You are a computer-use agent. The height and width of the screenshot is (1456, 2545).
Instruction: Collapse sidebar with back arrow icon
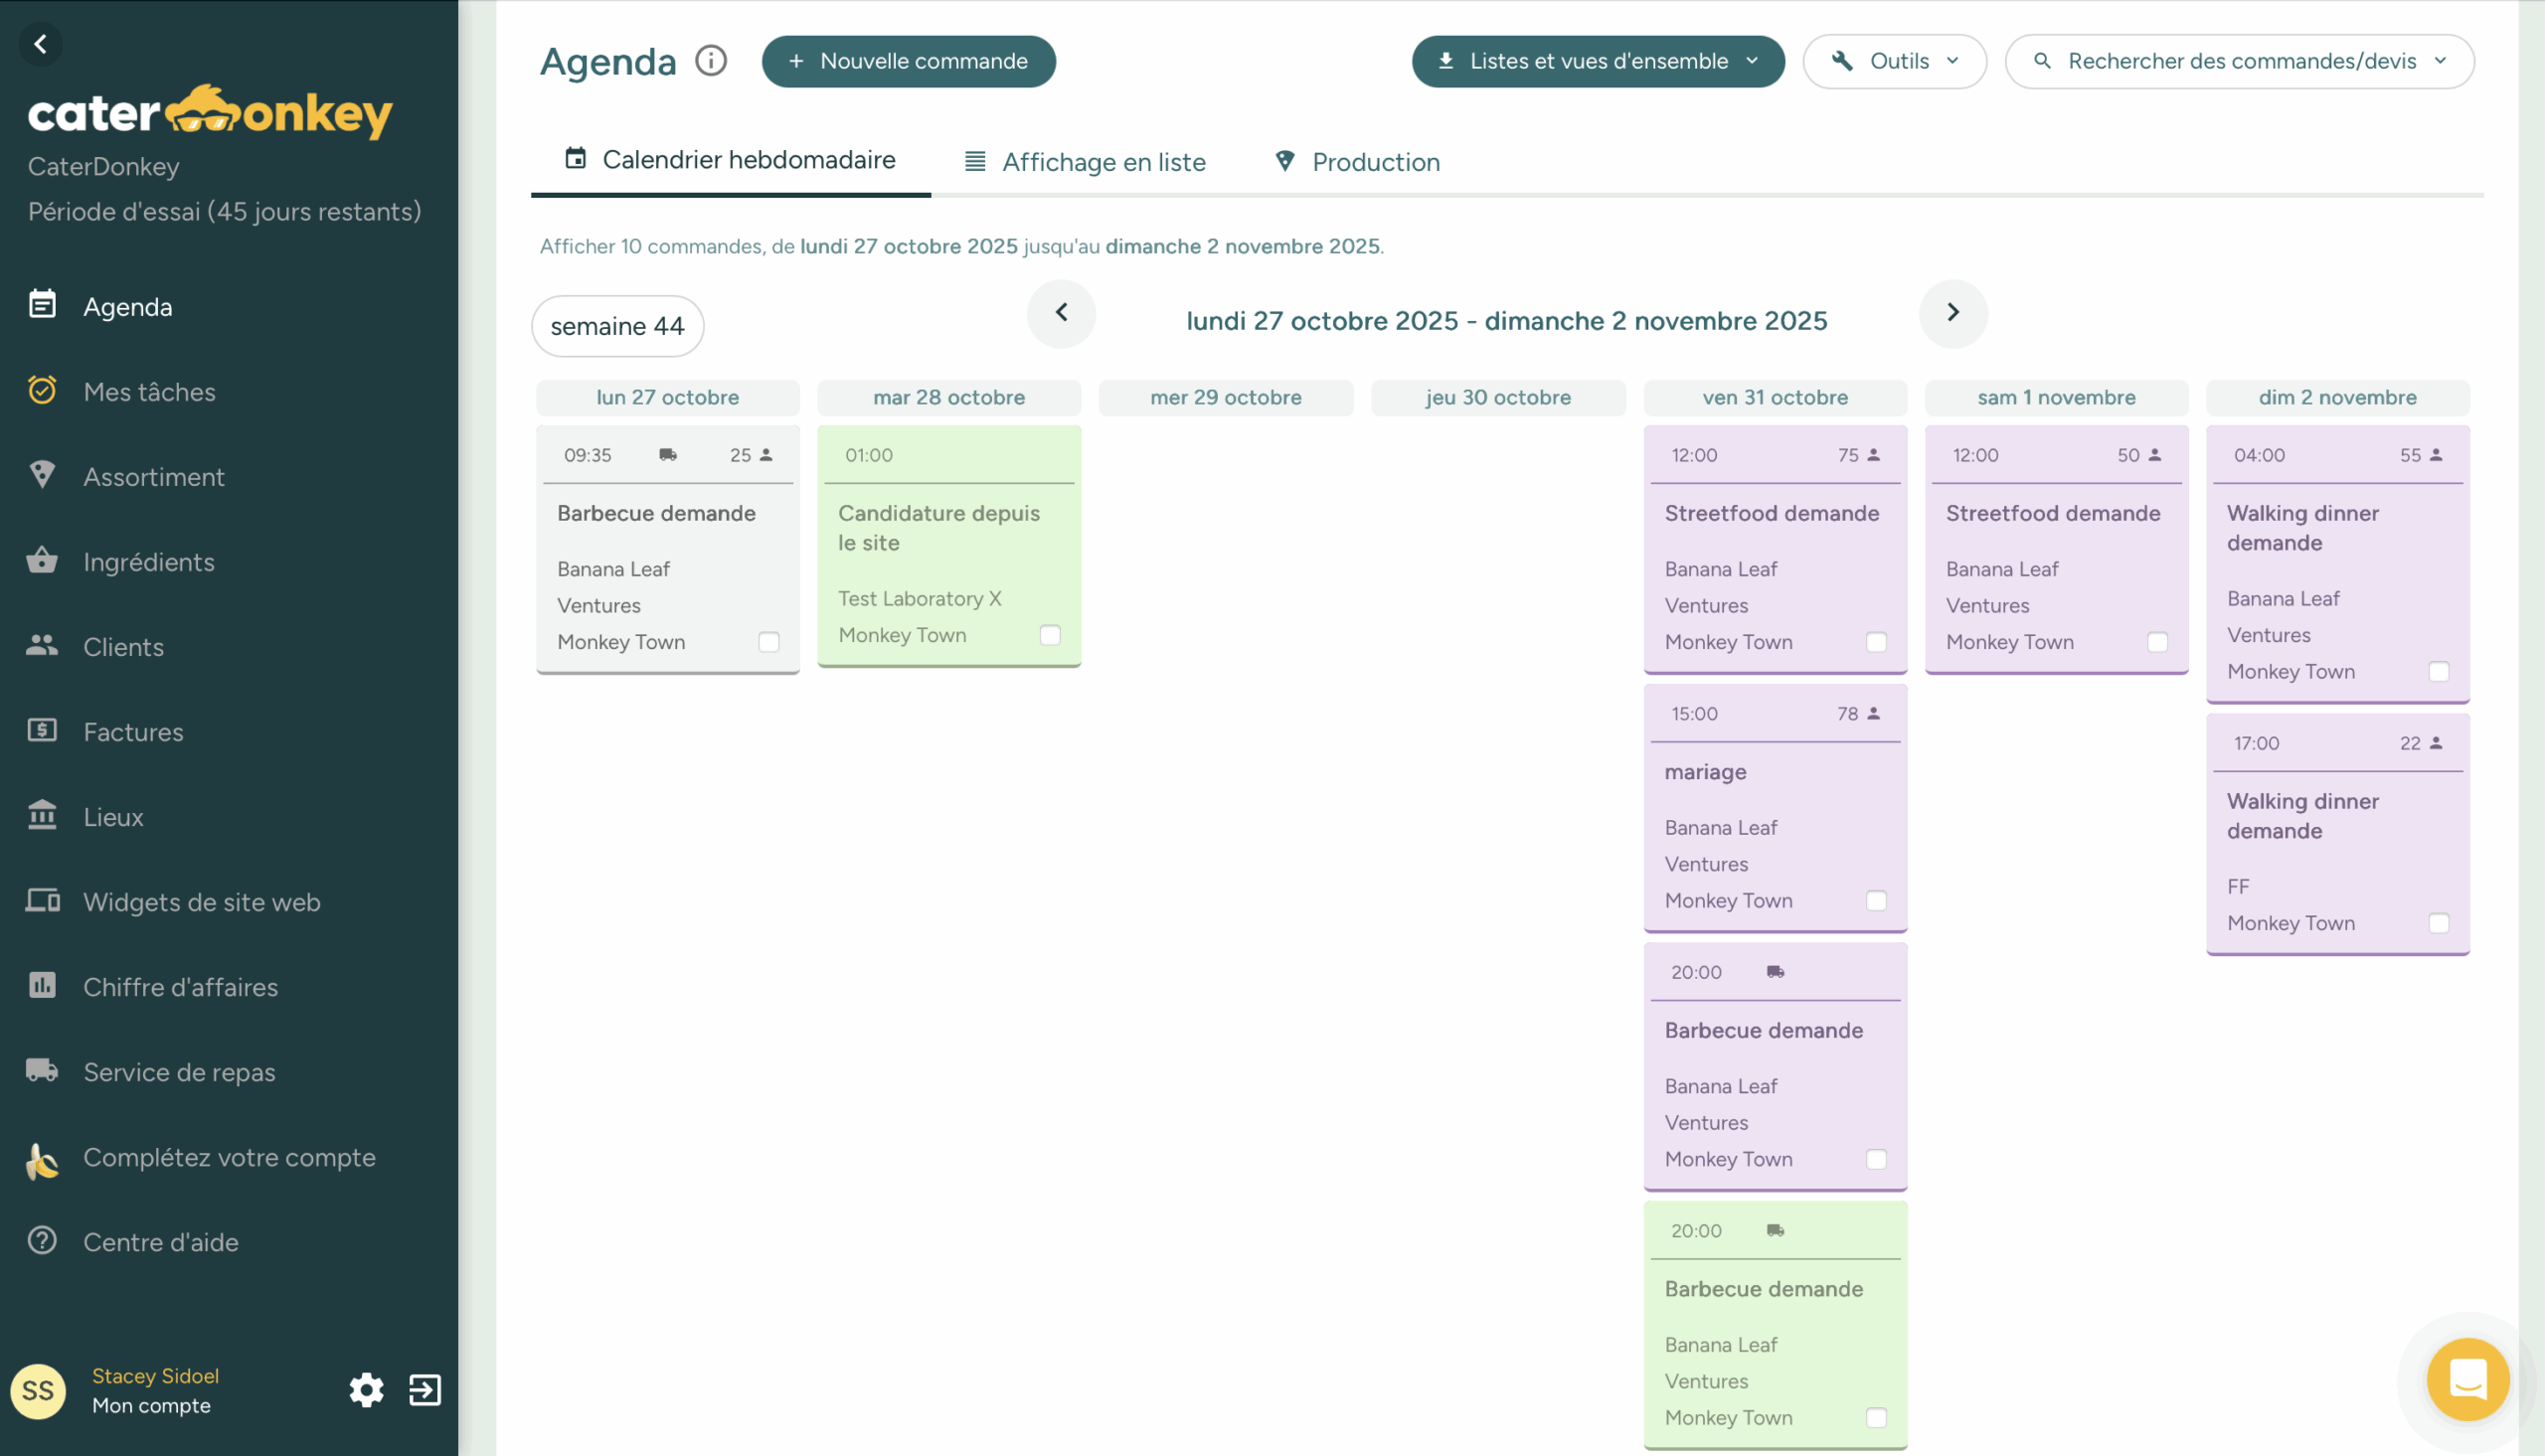pos(41,44)
